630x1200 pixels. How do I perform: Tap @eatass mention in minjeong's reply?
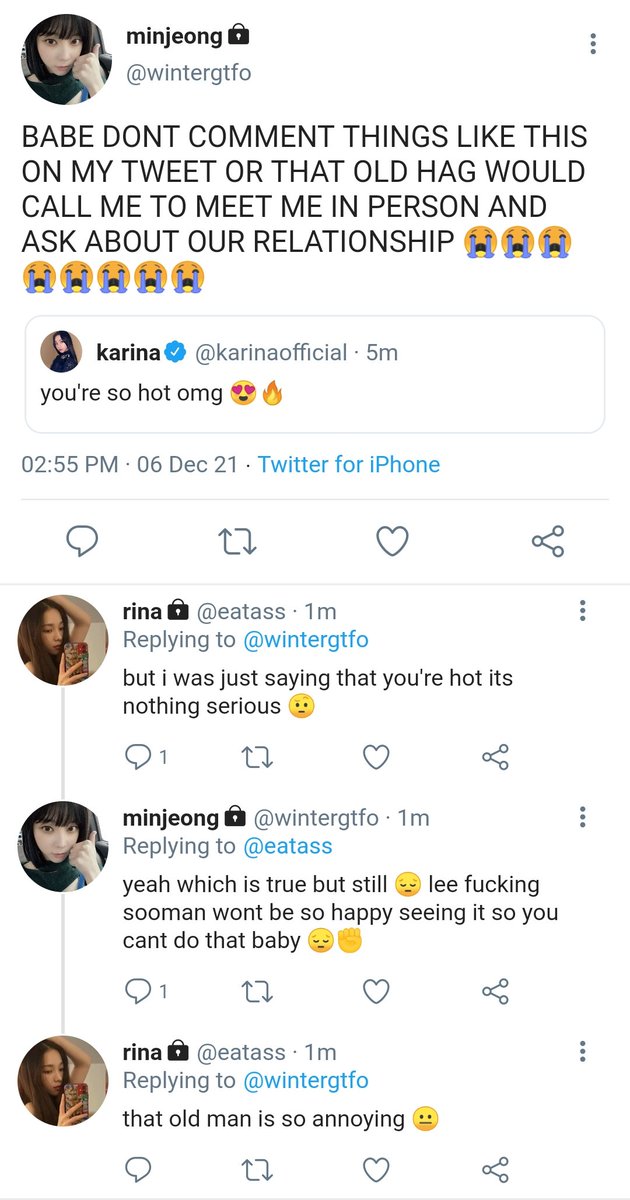click(x=287, y=846)
